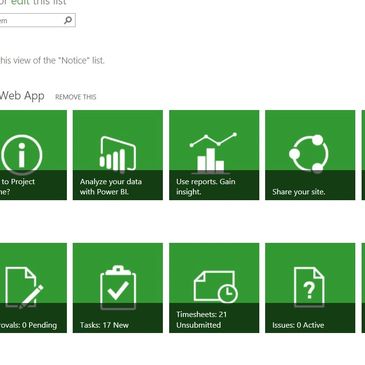This screenshot has width=365, height=365.
Task: Click inside the search input field
Action: click(32, 20)
